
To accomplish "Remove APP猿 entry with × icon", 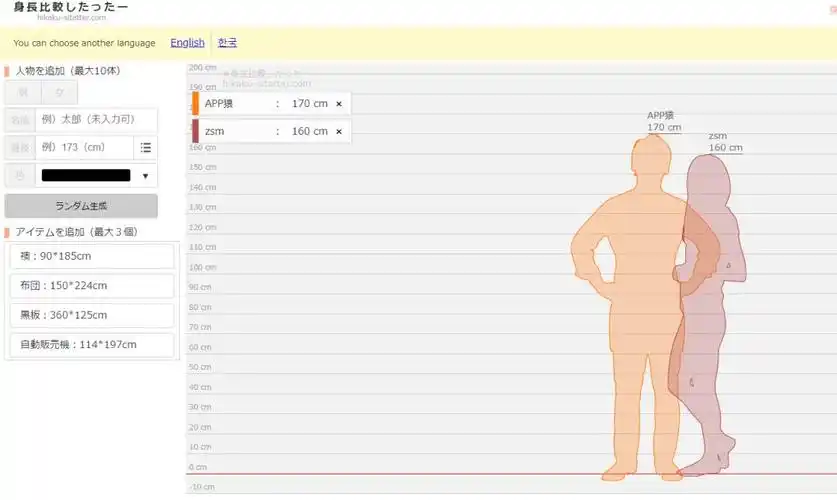I will pos(338,103).
